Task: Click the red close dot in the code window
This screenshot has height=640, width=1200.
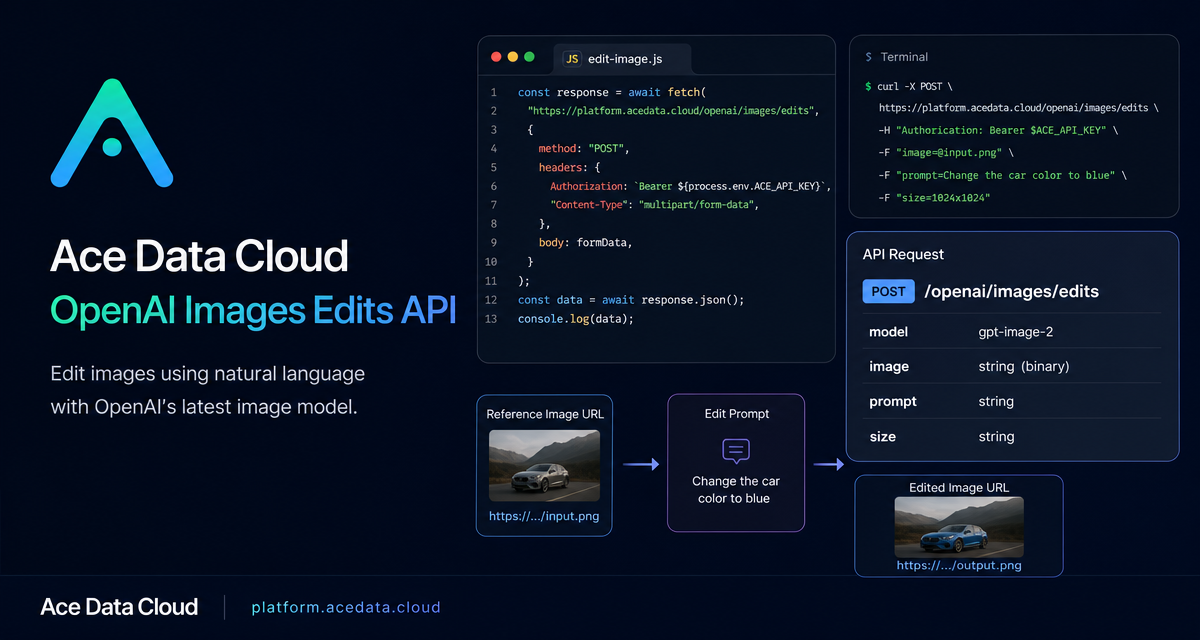Action: pyautogui.click(x=495, y=58)
